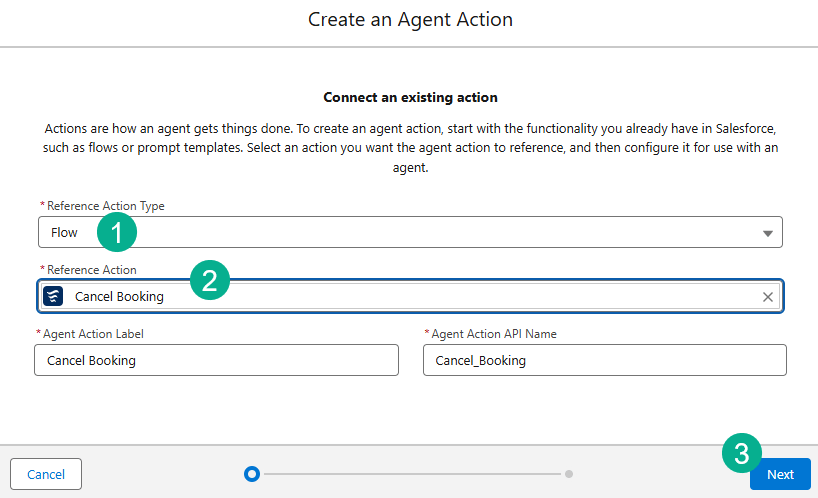The width and height of the screenshot is (818, 498).
Task: Click the Create an Agent Action title
Action: pos(410,20)
